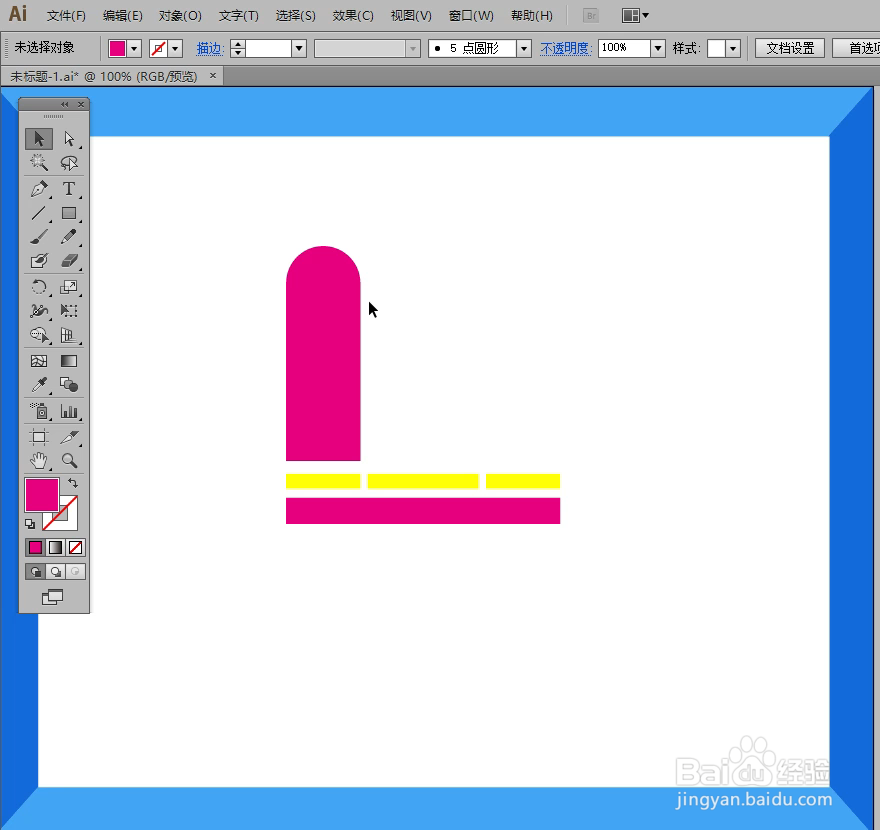Image resolution: width=880 pixels, height=830 pixels.
Task: Select the Direct Selection tool
Action: coord(69,139)
